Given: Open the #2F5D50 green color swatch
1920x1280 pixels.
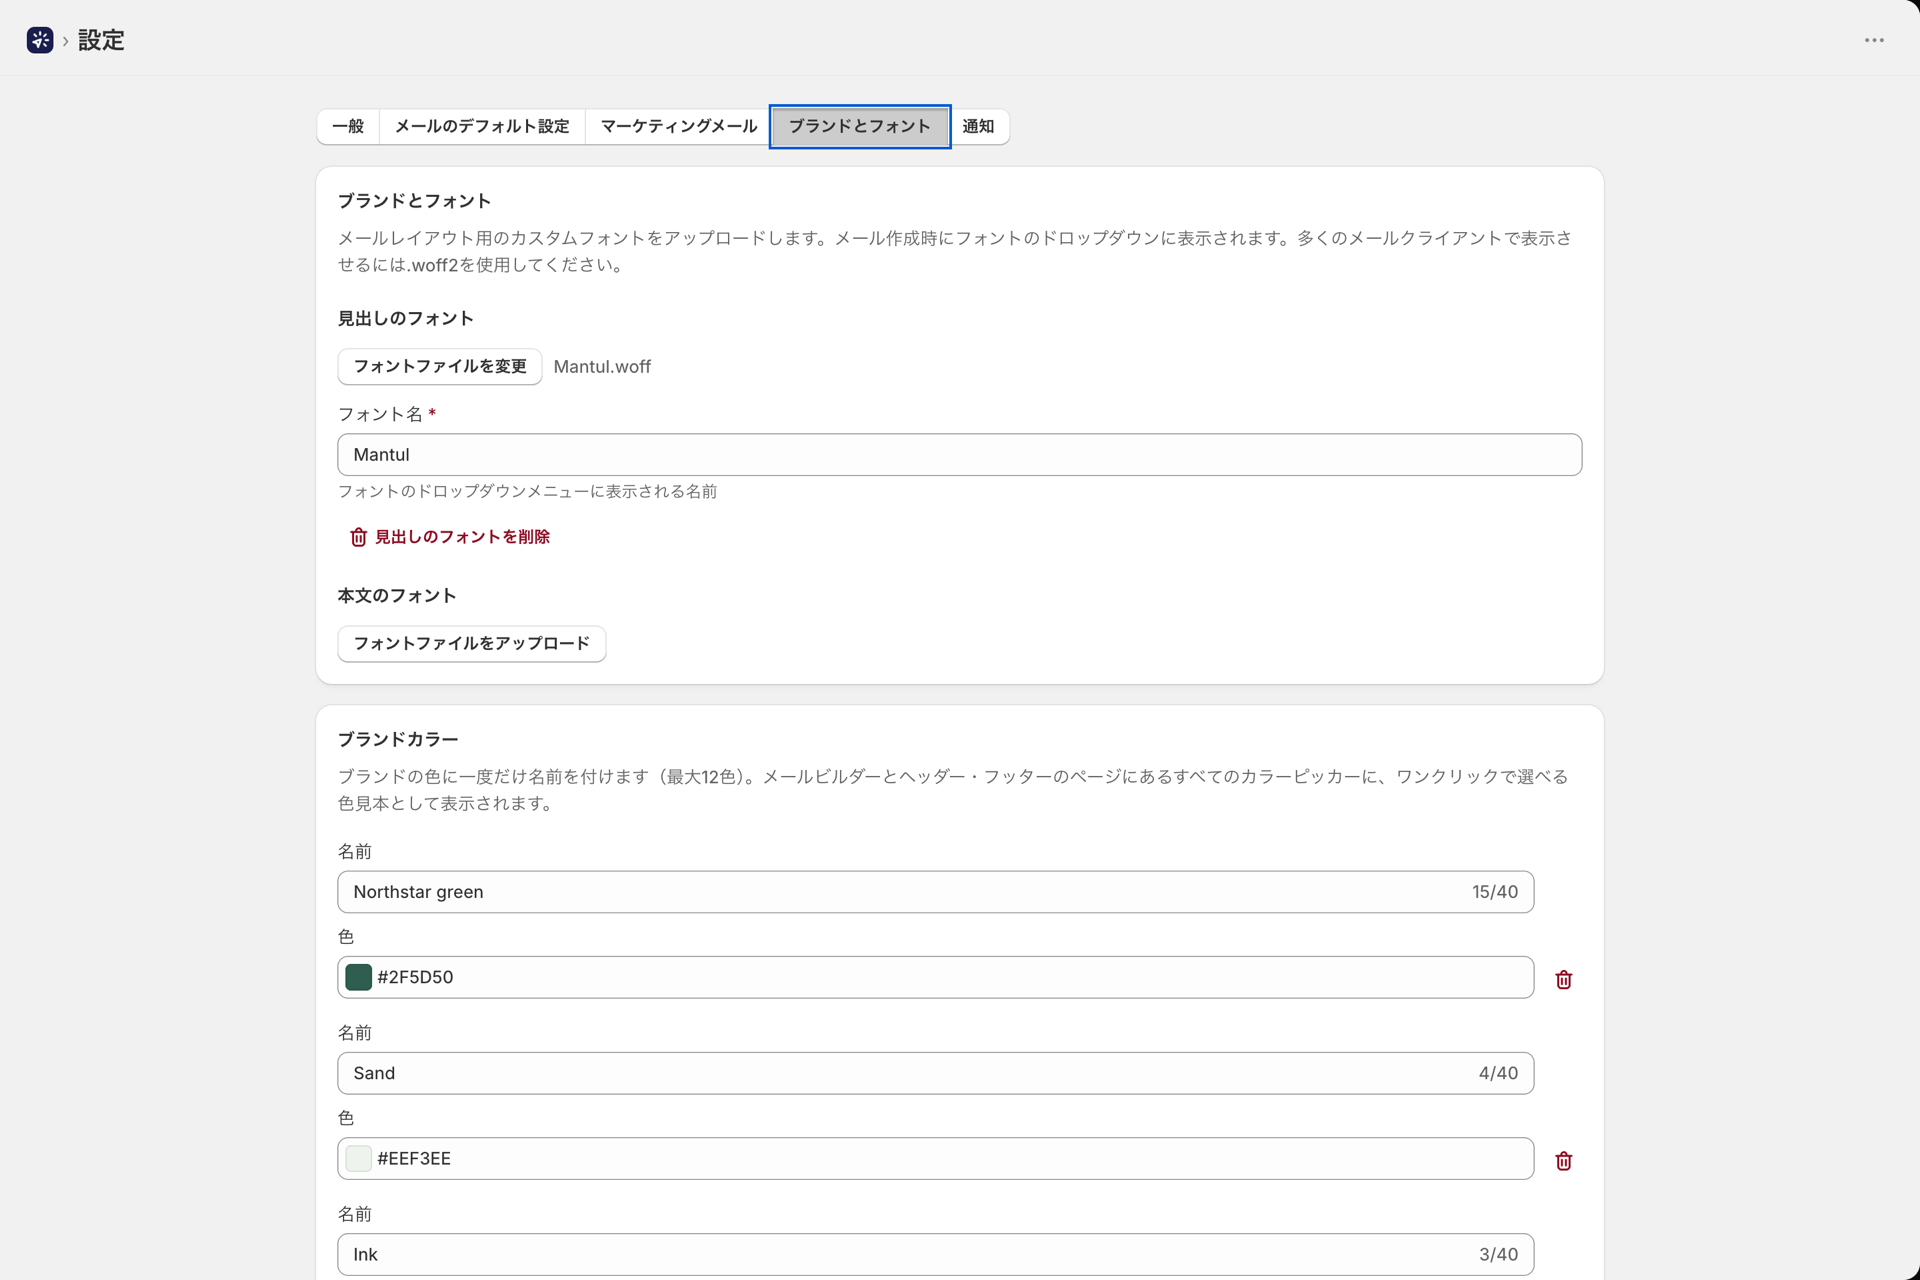Looking at the screenshot, I should [359, 977].
